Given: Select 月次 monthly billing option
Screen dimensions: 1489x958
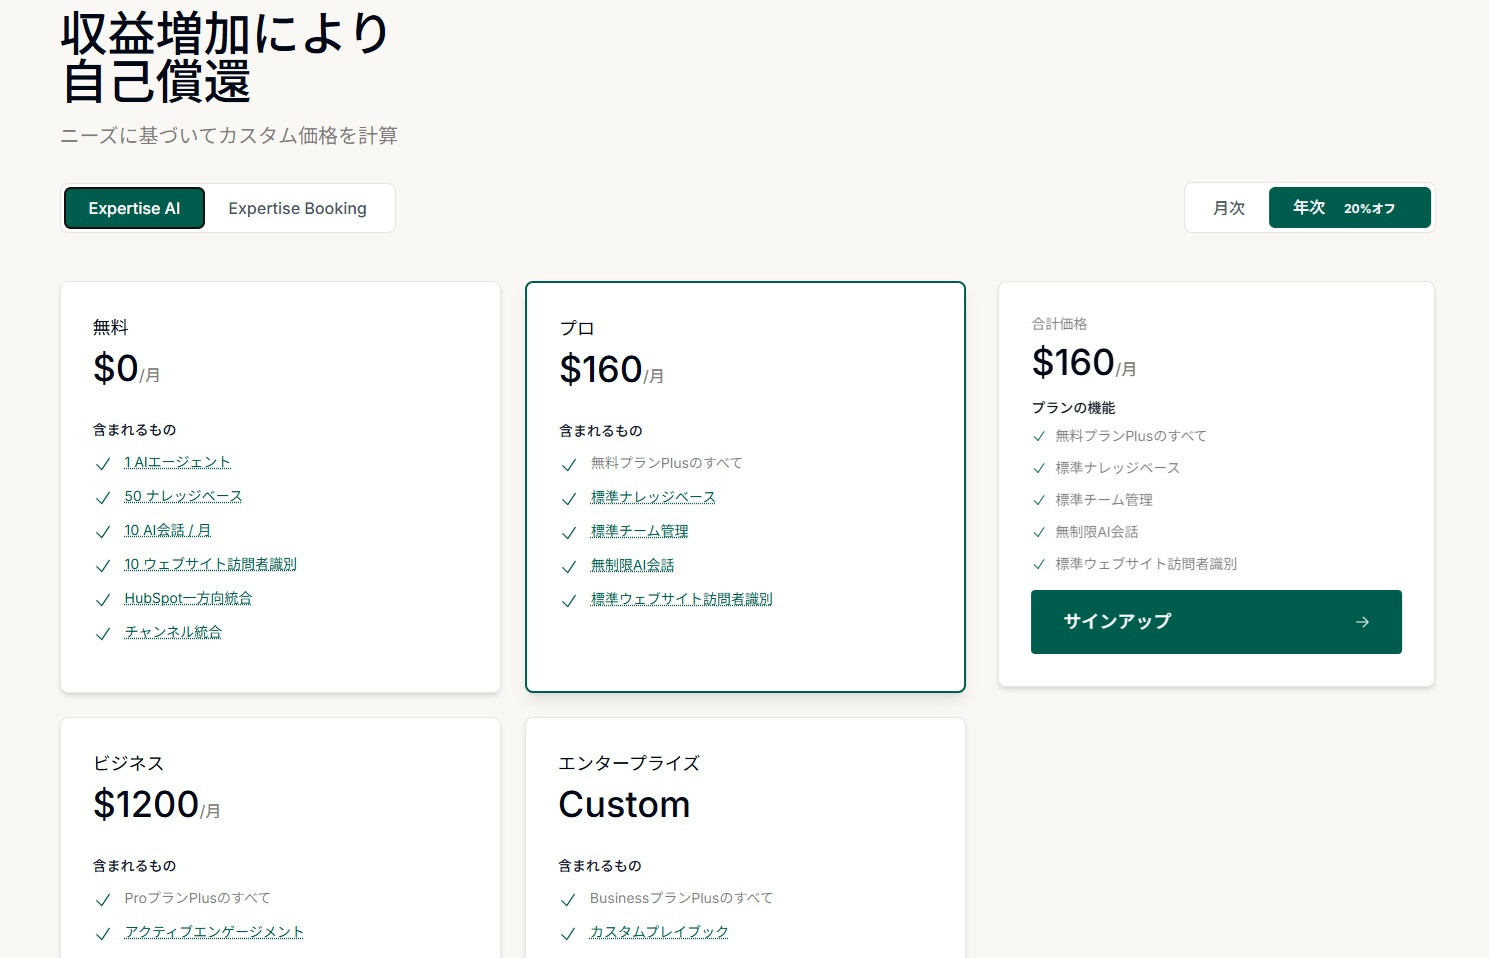Looking at the screenshot, I should coord(1228,208).
